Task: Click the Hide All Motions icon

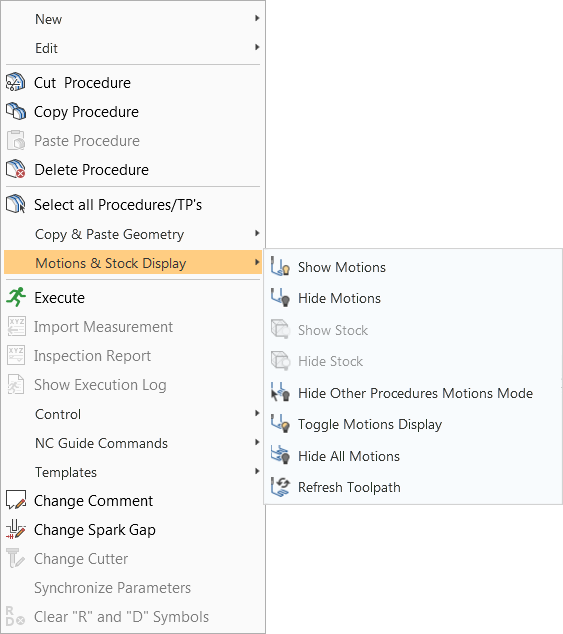Action: click(280, 455)
